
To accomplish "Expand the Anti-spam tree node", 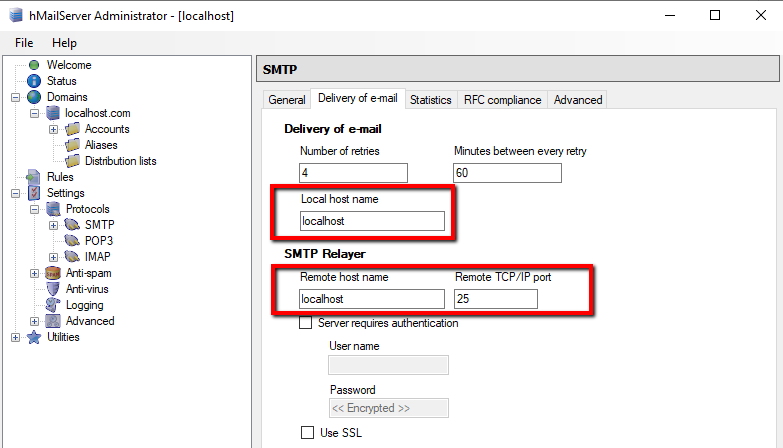I will coord(34,273).
